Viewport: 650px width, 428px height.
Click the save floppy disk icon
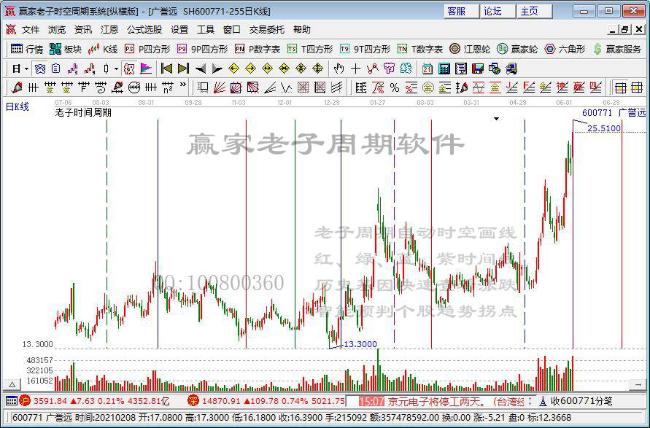tap(478, 69)
